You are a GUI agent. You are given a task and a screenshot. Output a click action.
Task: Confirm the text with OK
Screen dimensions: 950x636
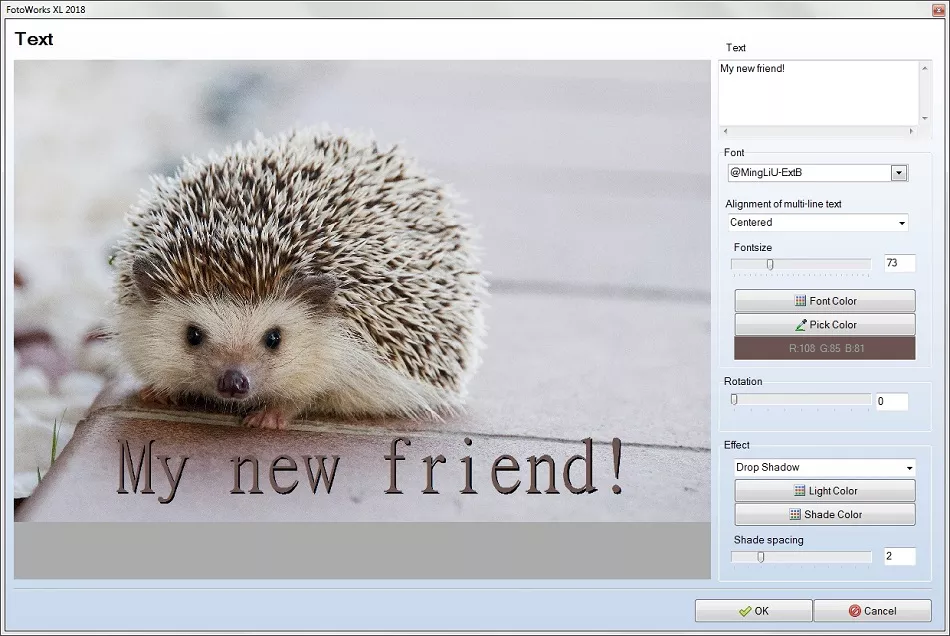click(753, 611)
